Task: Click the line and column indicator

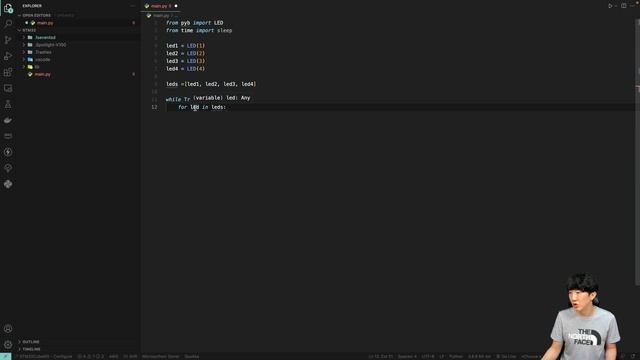Action: click(380, 356)
